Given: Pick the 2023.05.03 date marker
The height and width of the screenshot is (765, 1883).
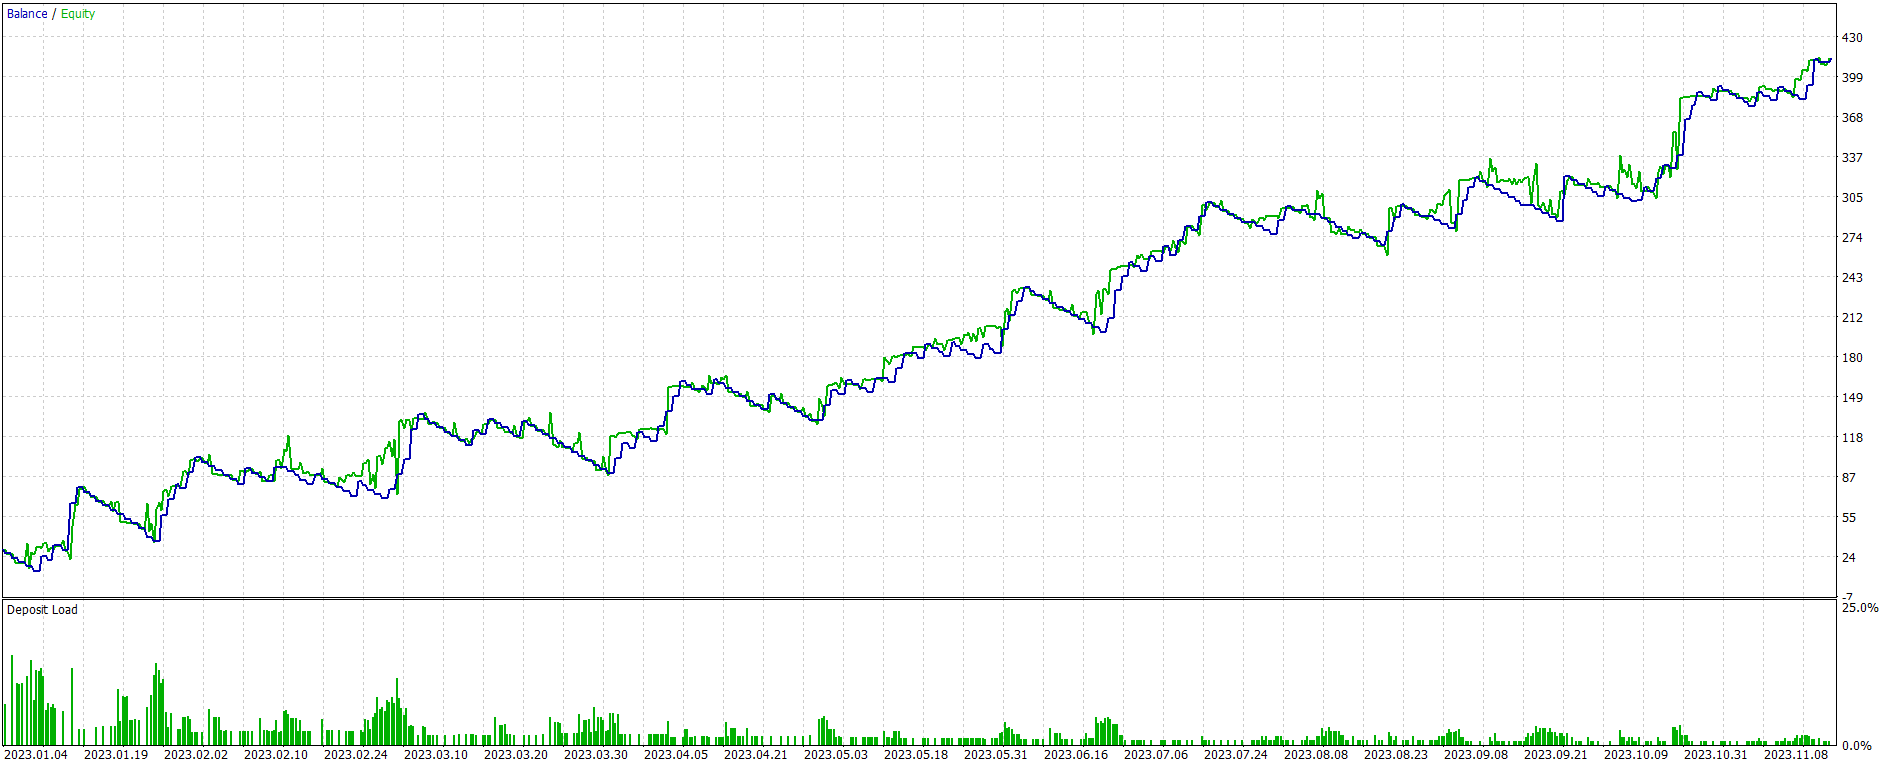Looking at the screenshot, I should [x=836, y=755].
